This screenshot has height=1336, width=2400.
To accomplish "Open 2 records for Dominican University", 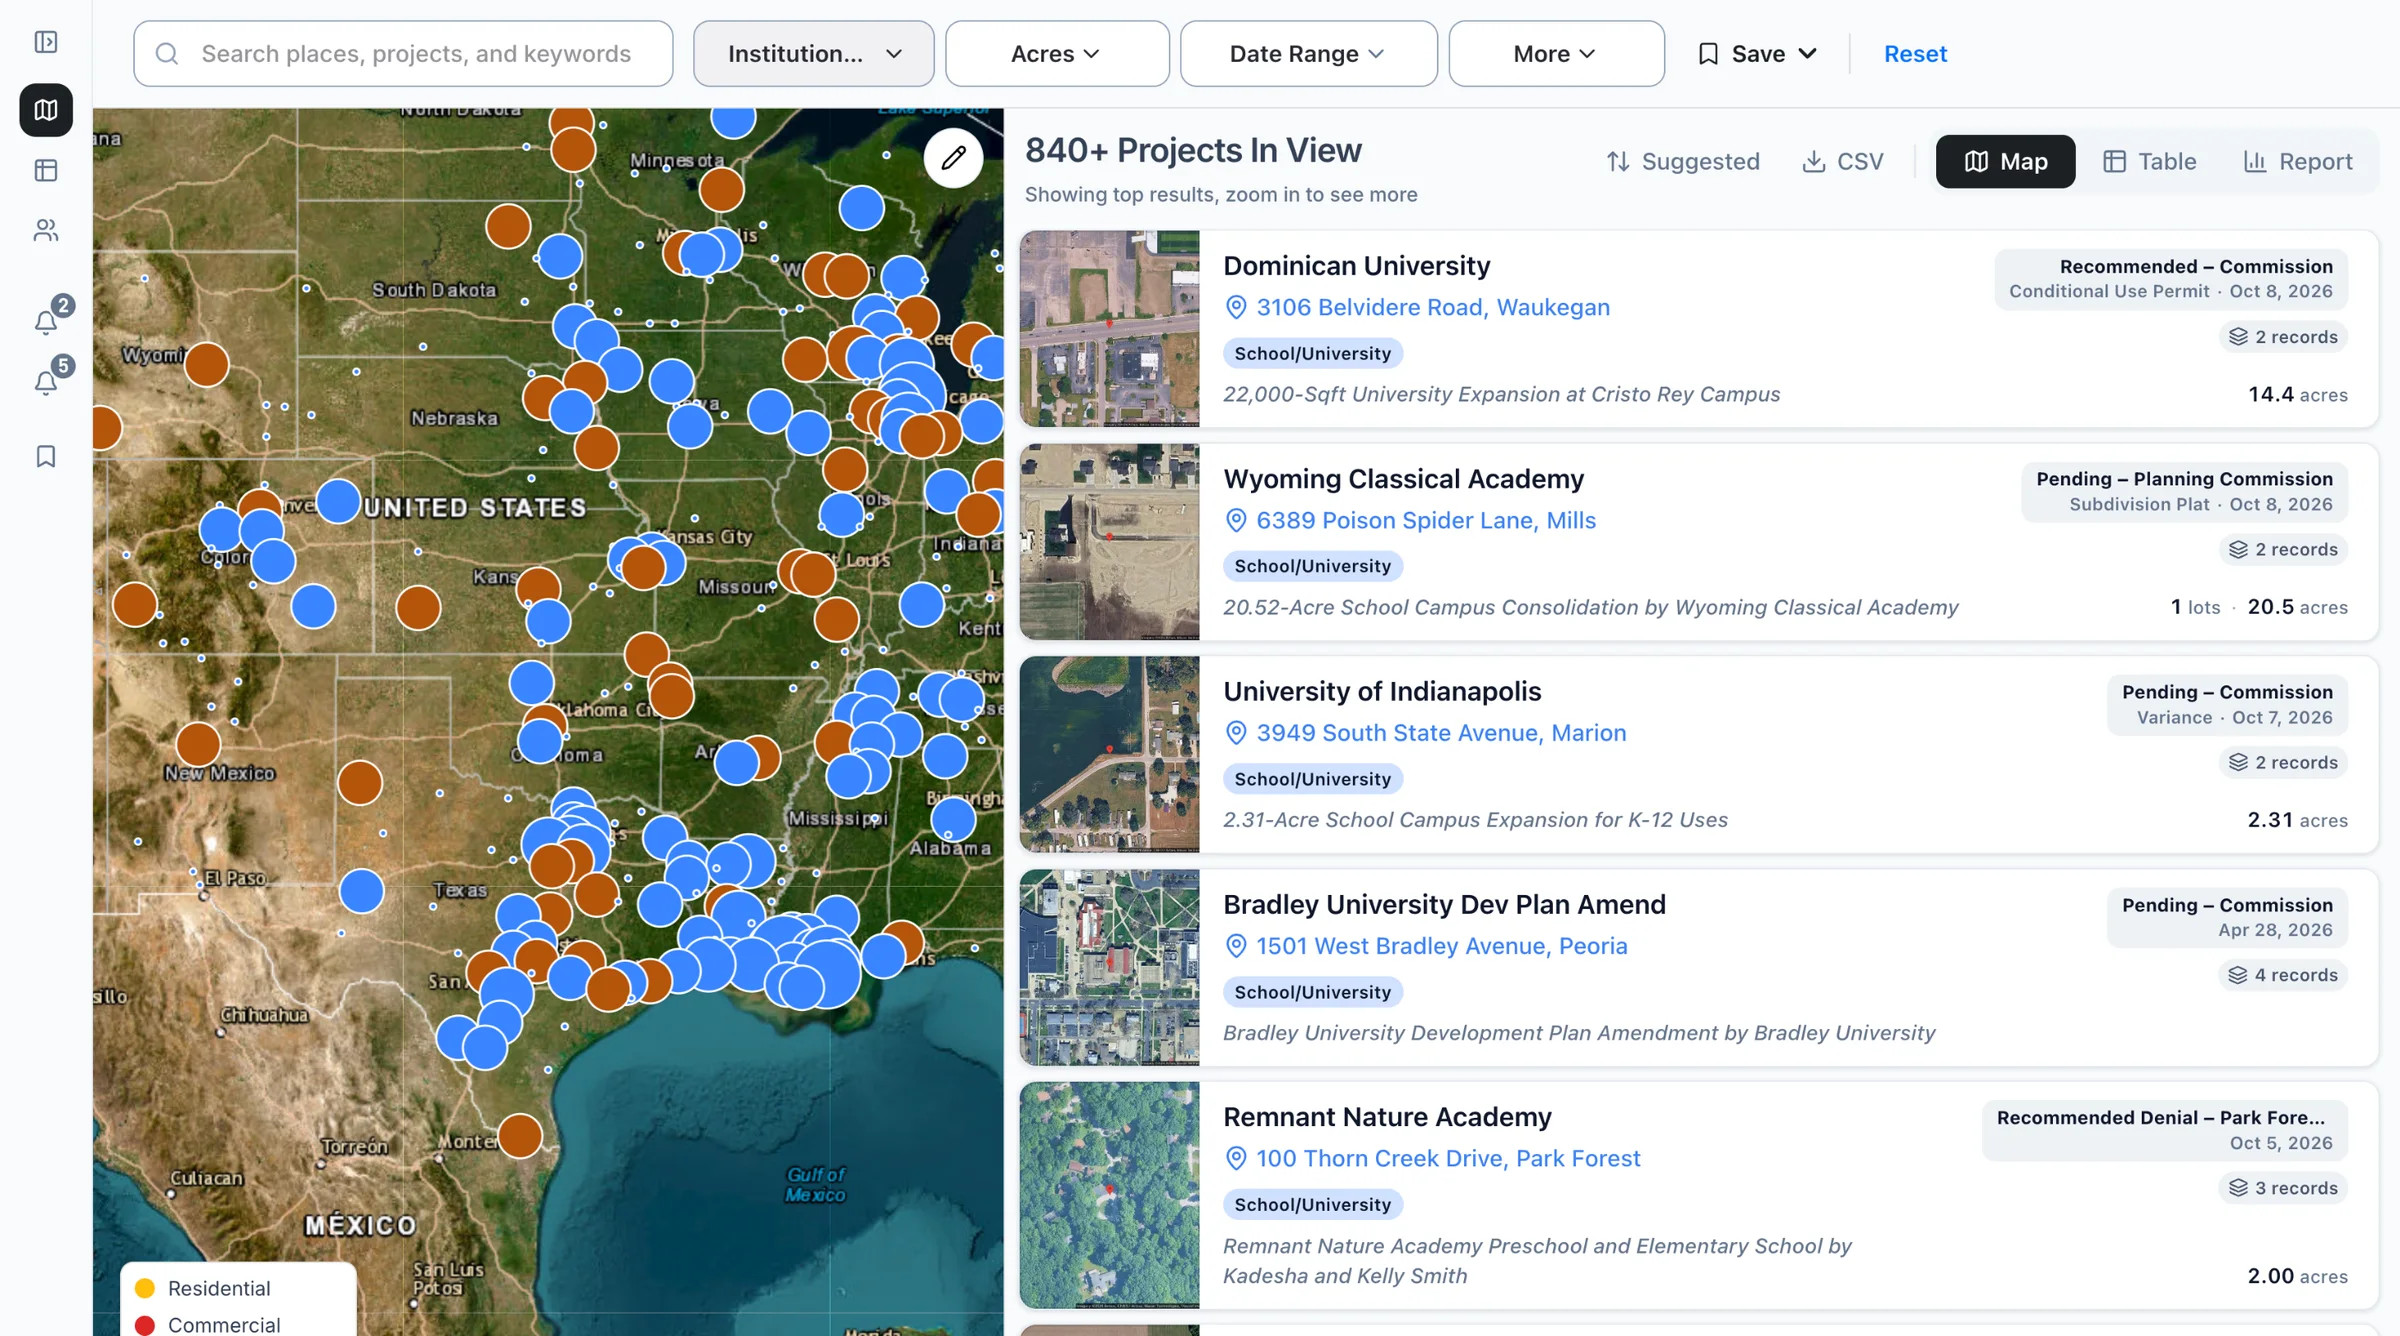I will pos(2283,337).
